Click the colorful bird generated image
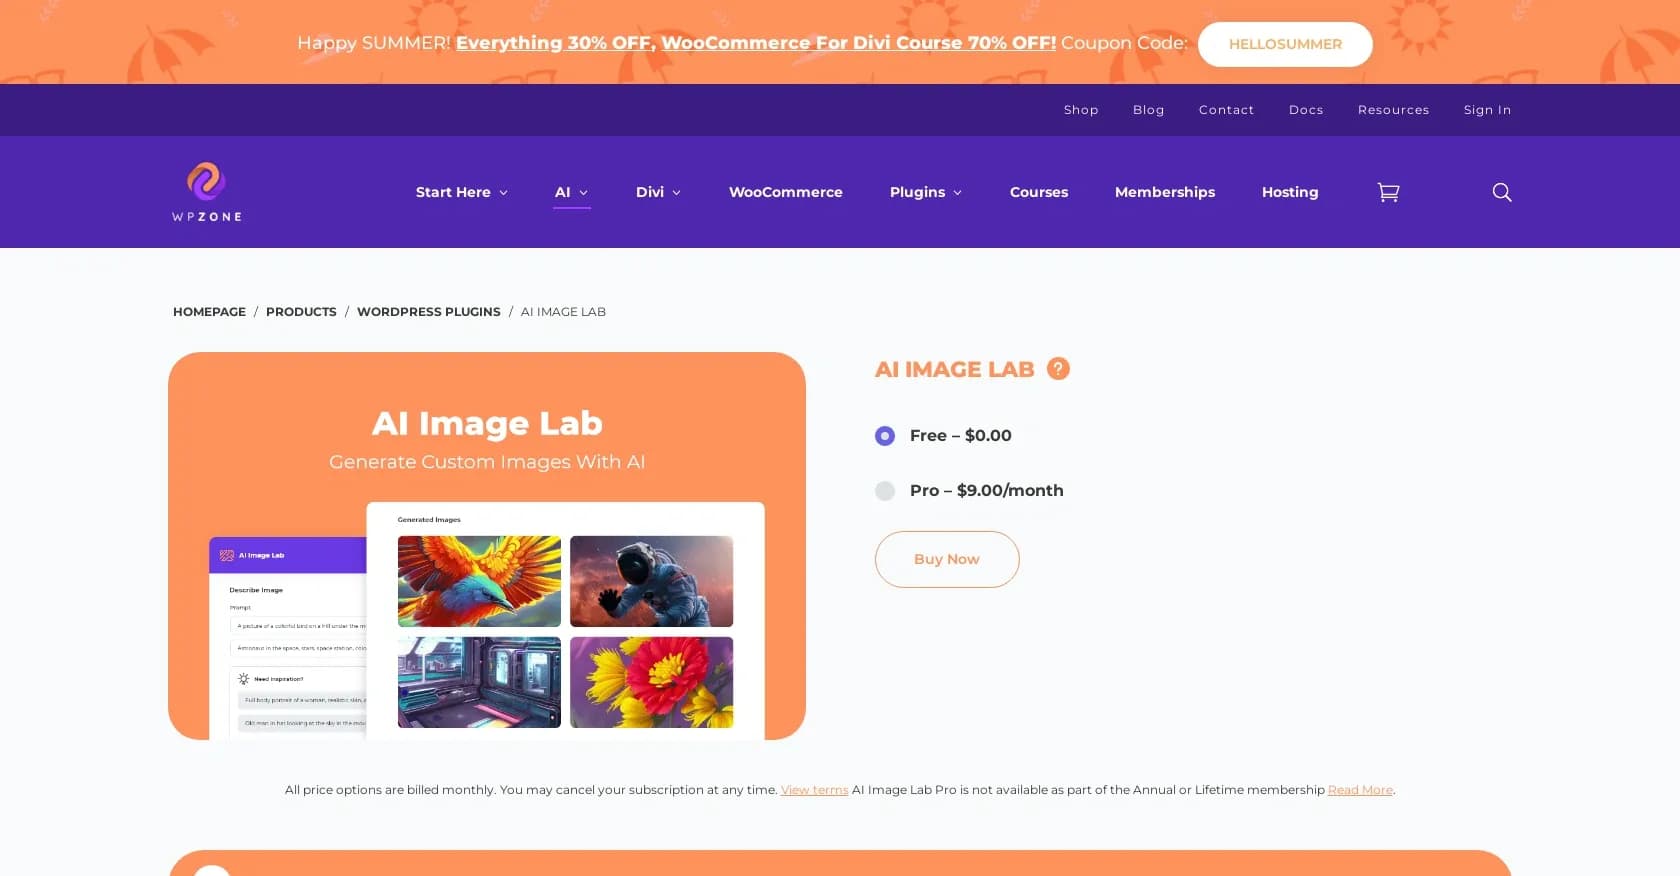The height and width of the screenshot is (876, 1680). coord(479,581)
